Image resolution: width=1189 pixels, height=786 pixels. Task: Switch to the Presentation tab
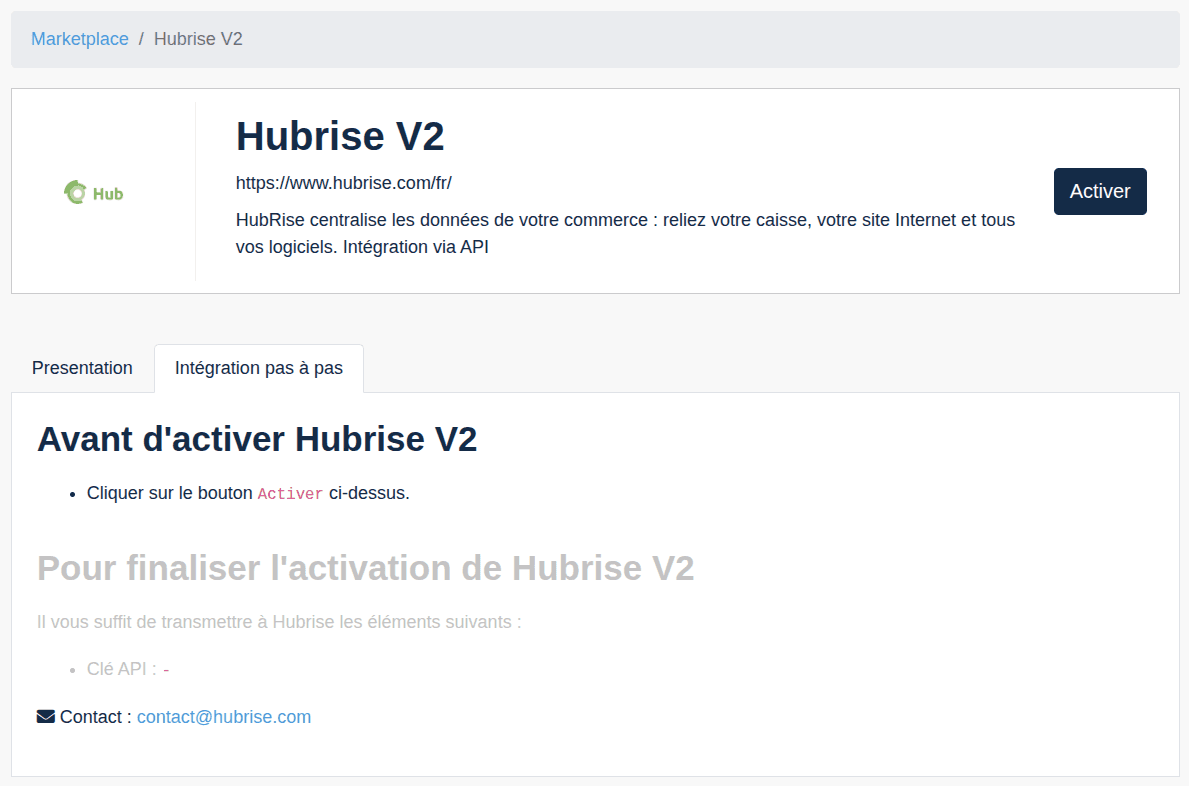pyautogui.click(x=82, y=368)
